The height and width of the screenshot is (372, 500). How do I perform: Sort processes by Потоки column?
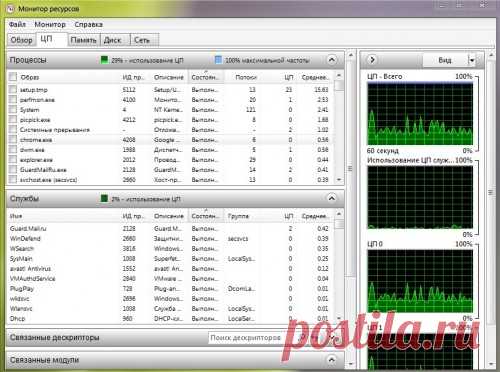[x=246, y=77]
